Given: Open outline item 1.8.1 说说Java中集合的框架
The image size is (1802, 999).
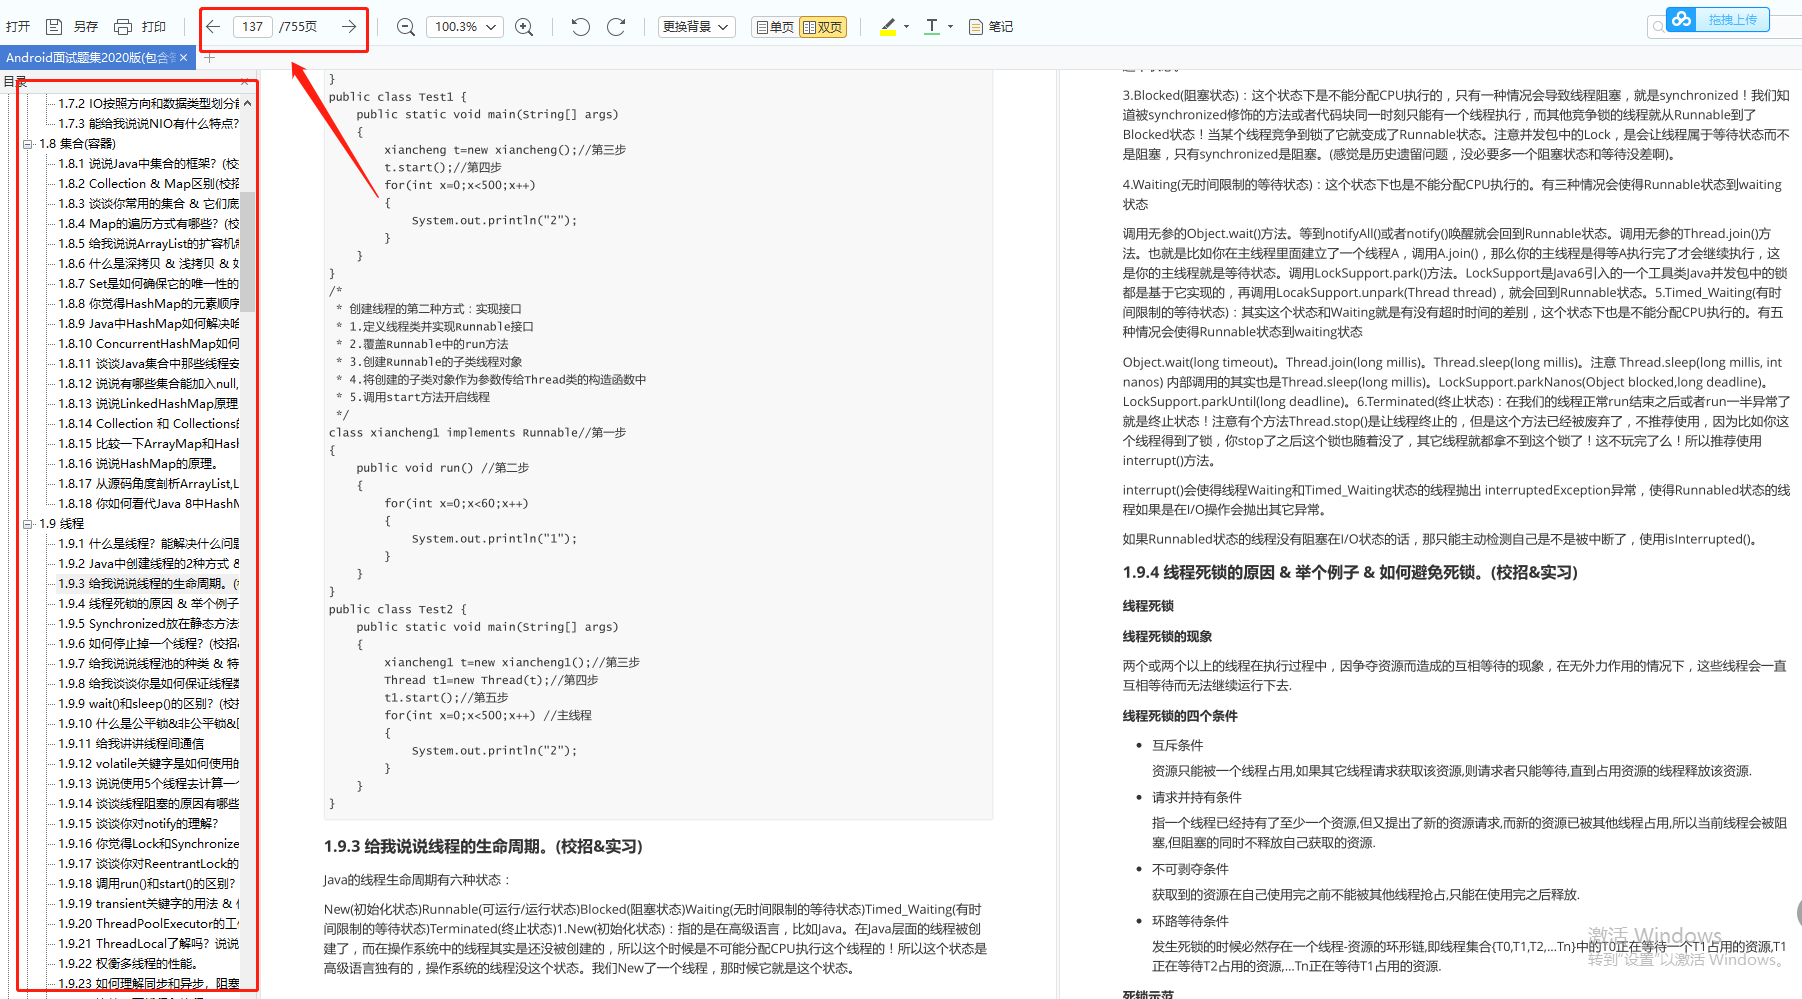Looking at the screenshot, I should pyautogui.click(x=148, y=164).
